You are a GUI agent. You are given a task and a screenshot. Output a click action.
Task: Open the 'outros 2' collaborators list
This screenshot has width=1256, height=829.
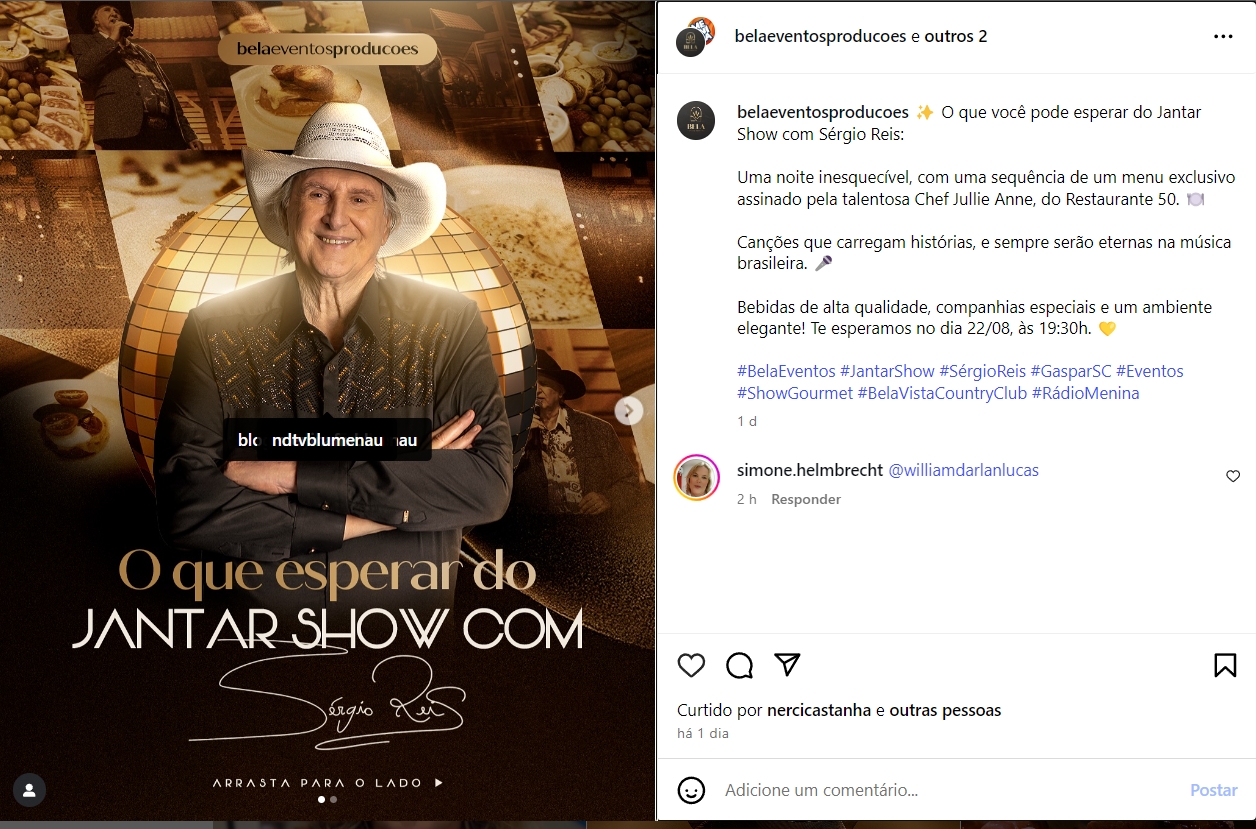pyautogui.click(x=956, y=36)
